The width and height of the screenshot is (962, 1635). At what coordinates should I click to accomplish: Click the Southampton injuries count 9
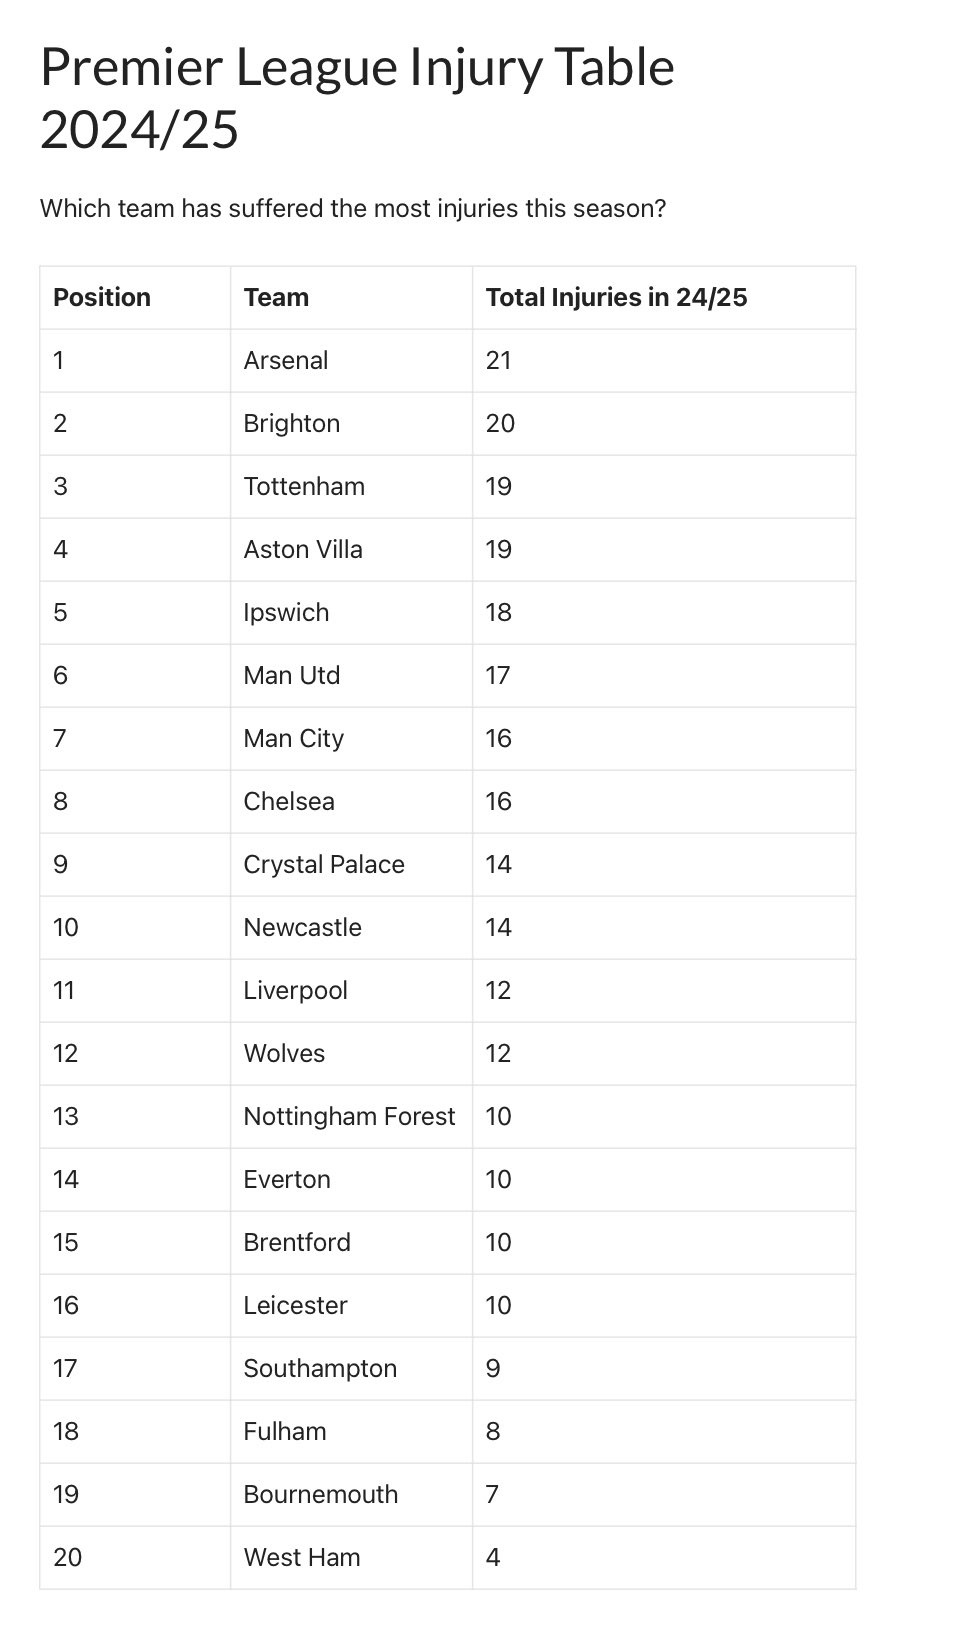coord(492,1368)
